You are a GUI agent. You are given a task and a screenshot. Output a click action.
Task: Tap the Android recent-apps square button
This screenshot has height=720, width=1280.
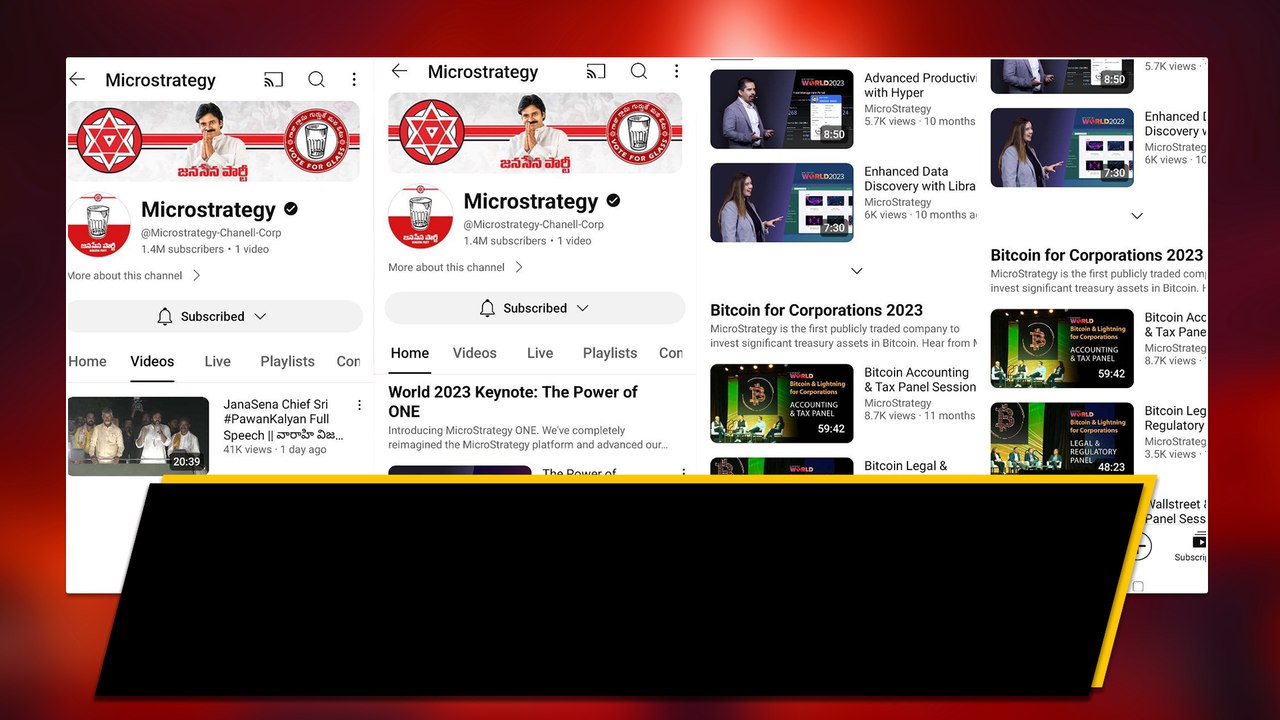point(1137,587)
